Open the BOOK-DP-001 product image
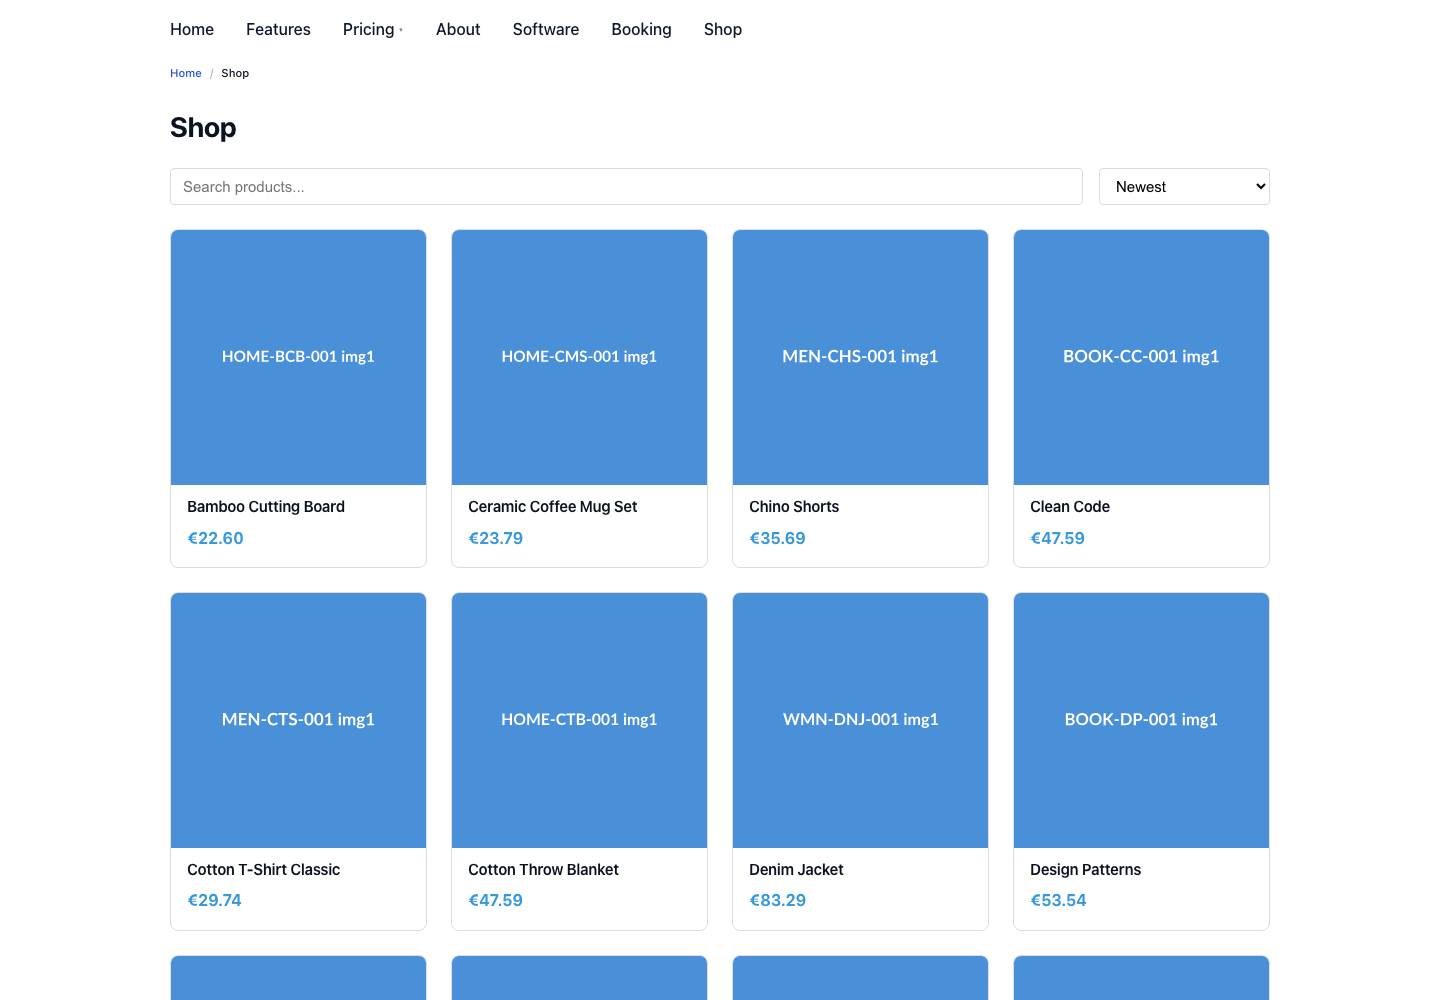This screenshot has height=1000, width=1440. [1141, 721]
